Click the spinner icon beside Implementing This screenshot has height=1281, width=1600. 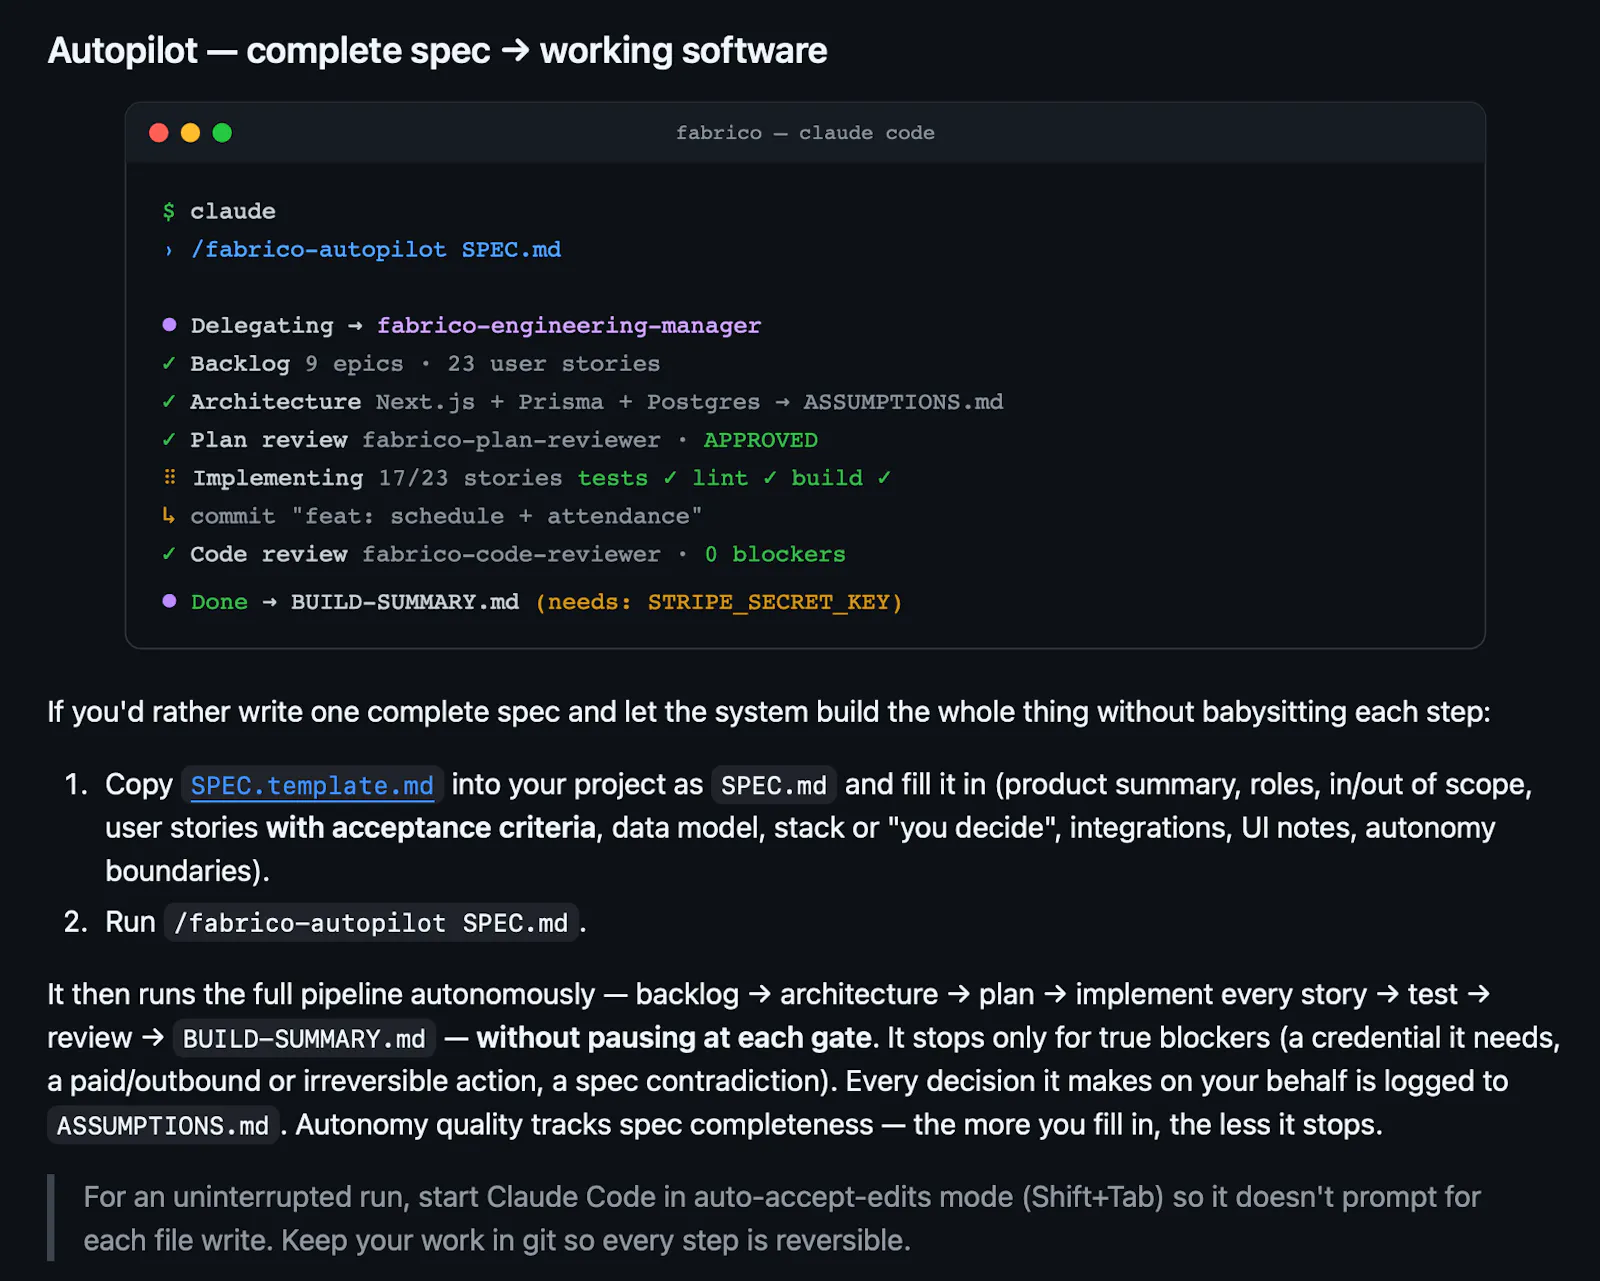click(170, 477)
